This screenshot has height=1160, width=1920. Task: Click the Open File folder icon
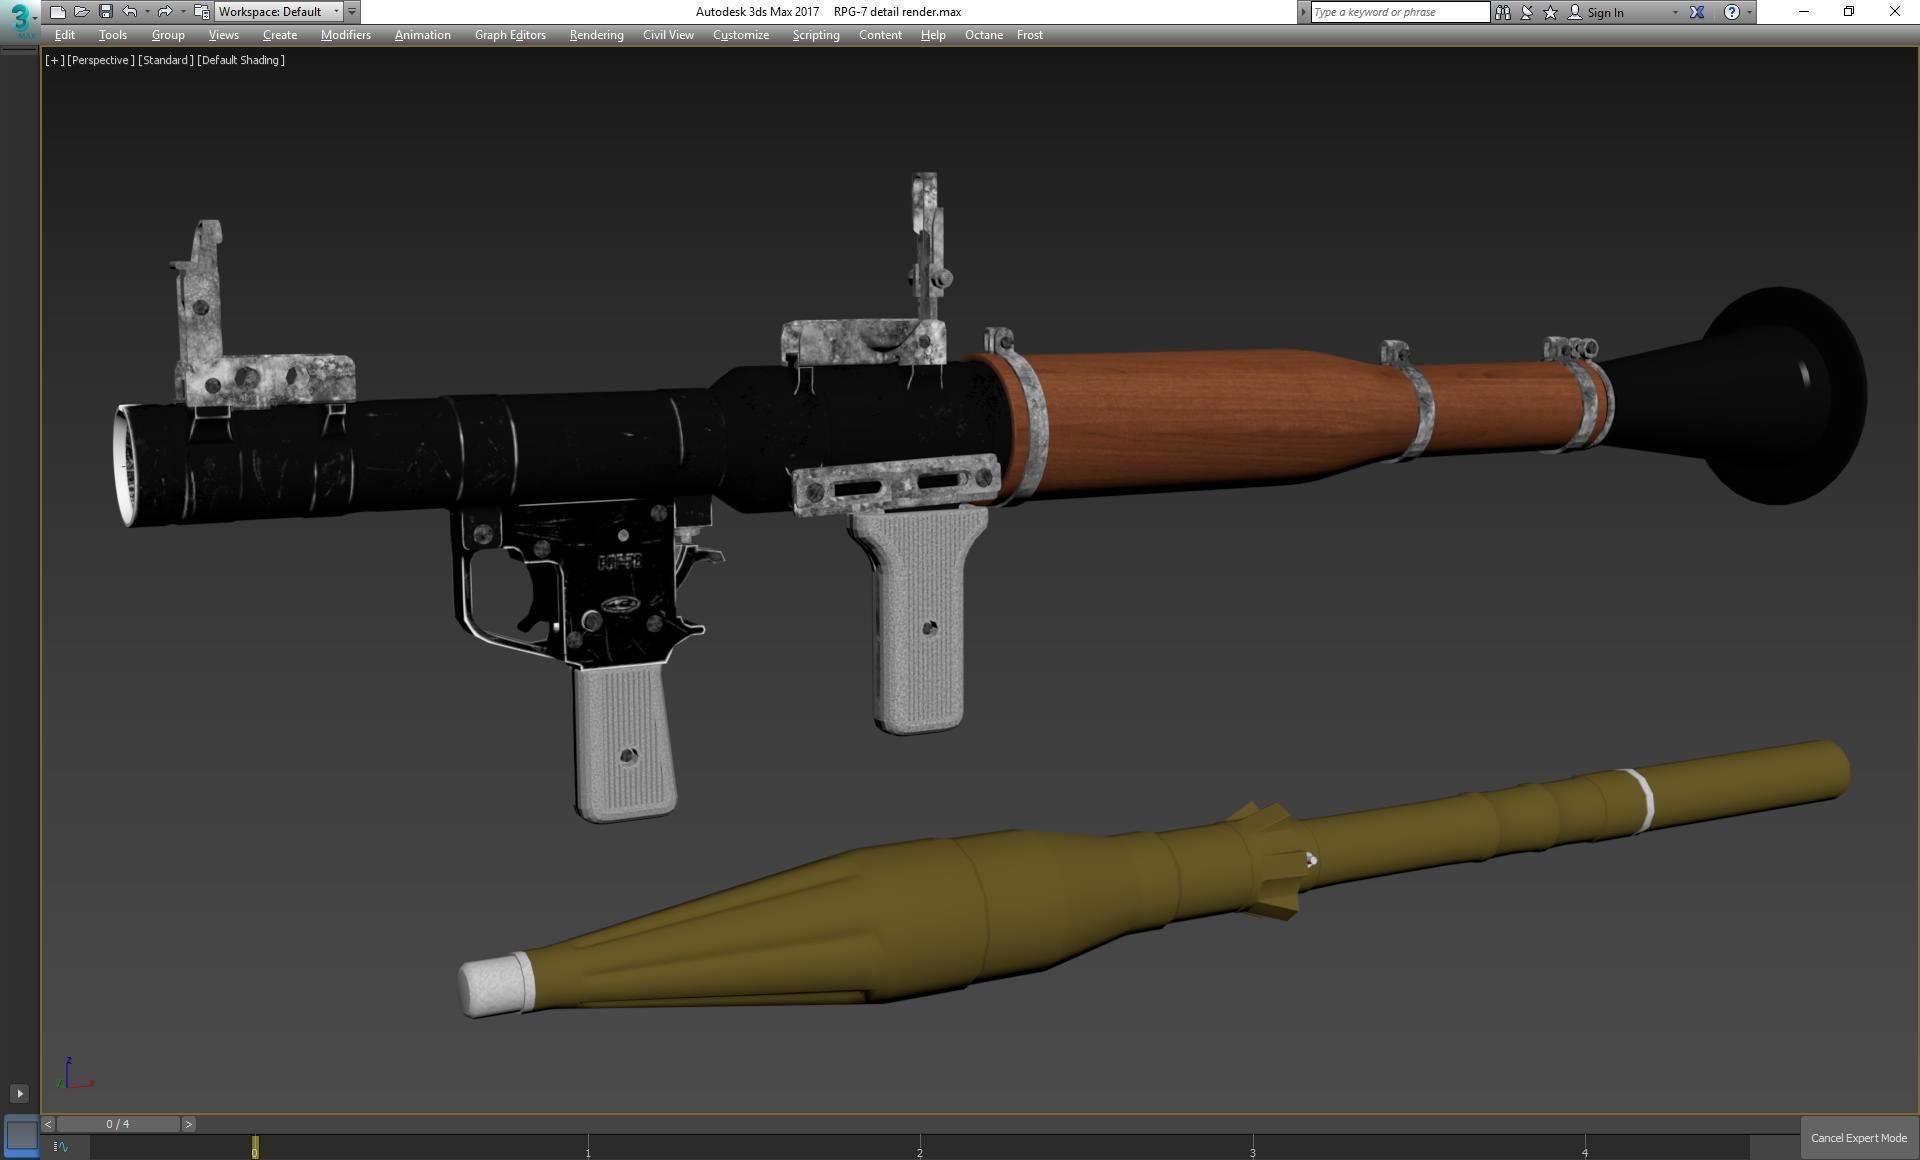pos(81,12)
